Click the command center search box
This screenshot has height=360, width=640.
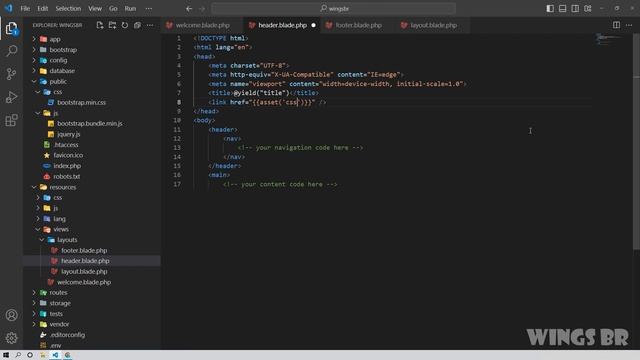(333, 9)
